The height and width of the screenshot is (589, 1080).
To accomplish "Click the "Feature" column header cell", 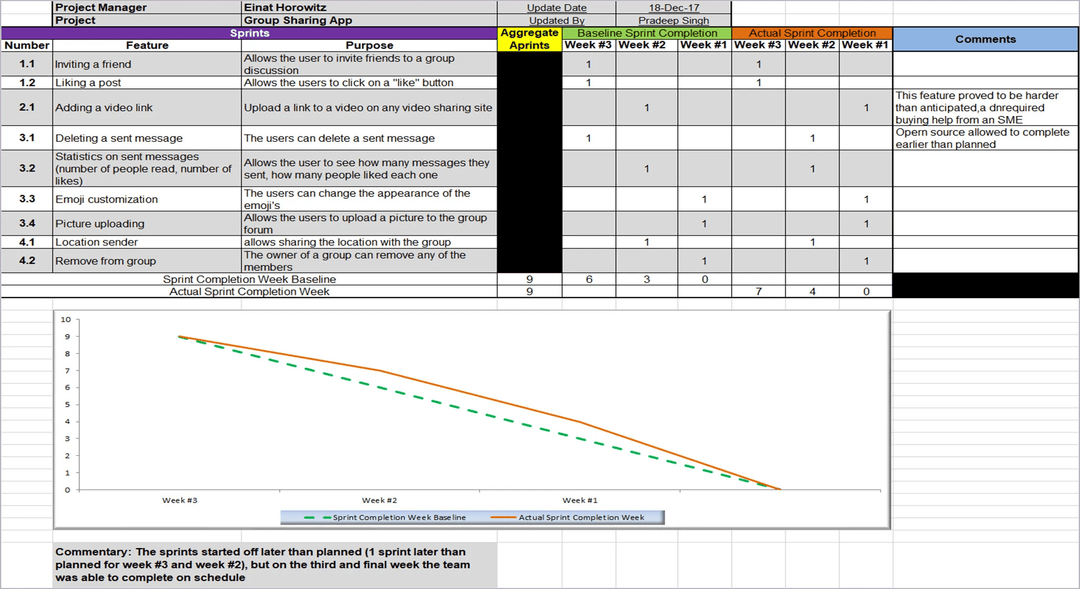I will (147, 45).
